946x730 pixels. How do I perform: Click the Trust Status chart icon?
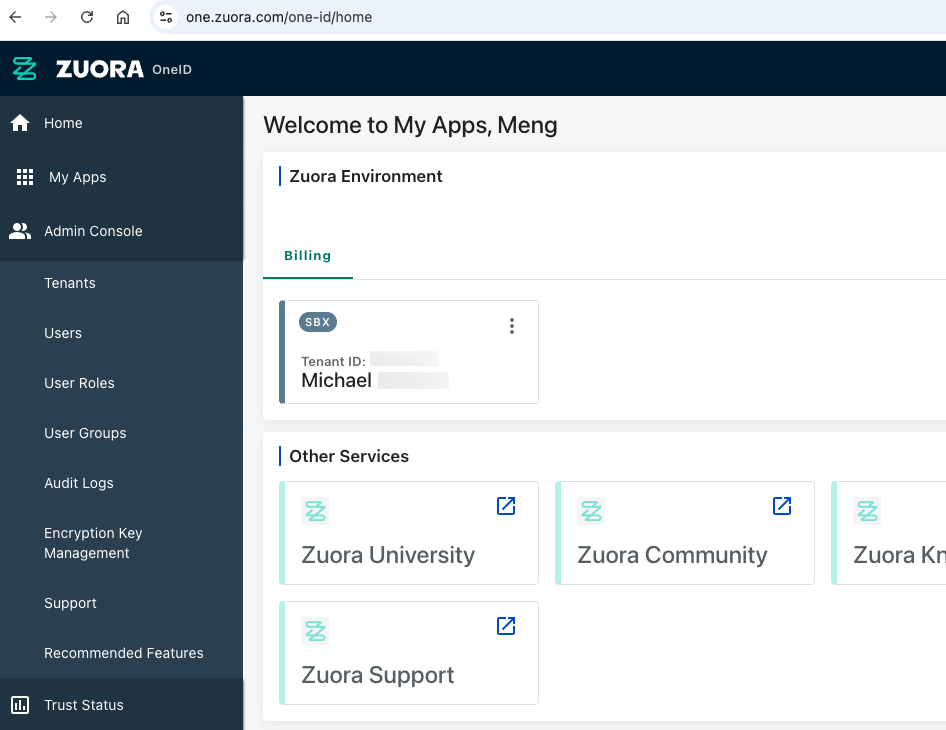tap(20, 705)
